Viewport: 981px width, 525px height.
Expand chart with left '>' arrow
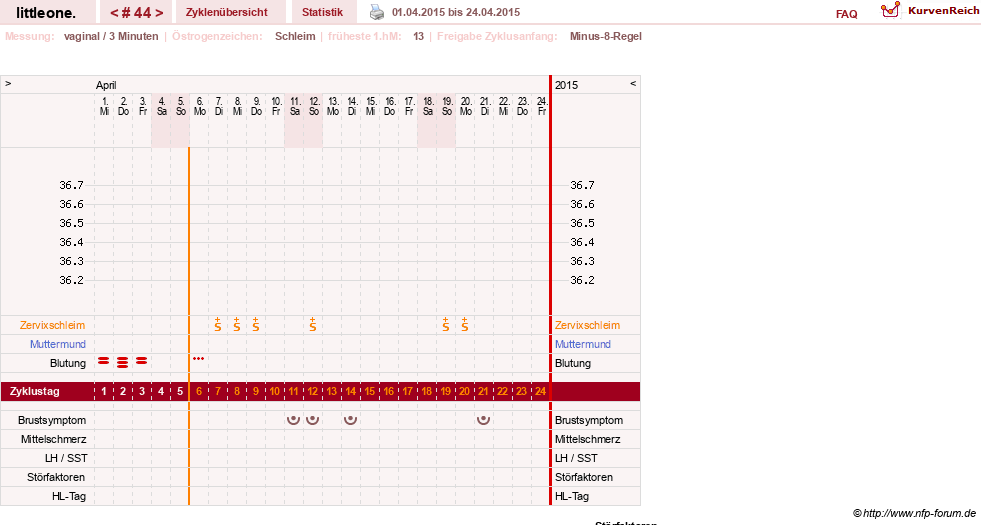coord(8,83)
